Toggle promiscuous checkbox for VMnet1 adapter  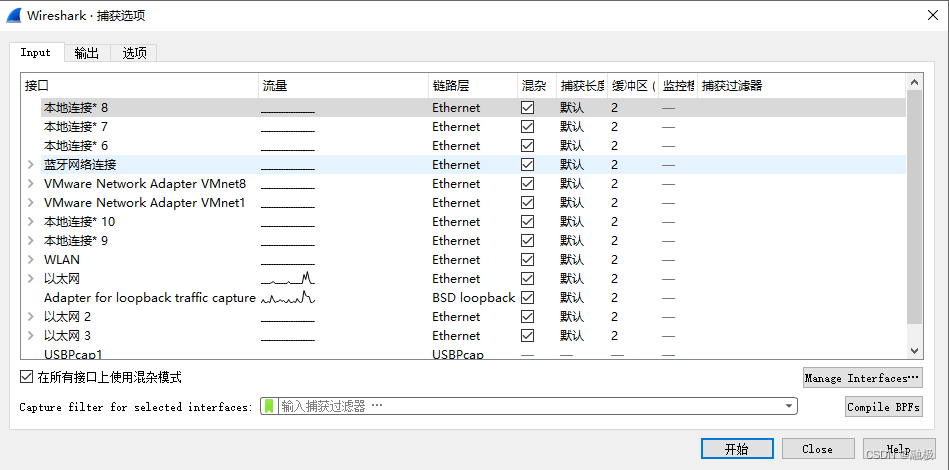[x=528, y=203]
